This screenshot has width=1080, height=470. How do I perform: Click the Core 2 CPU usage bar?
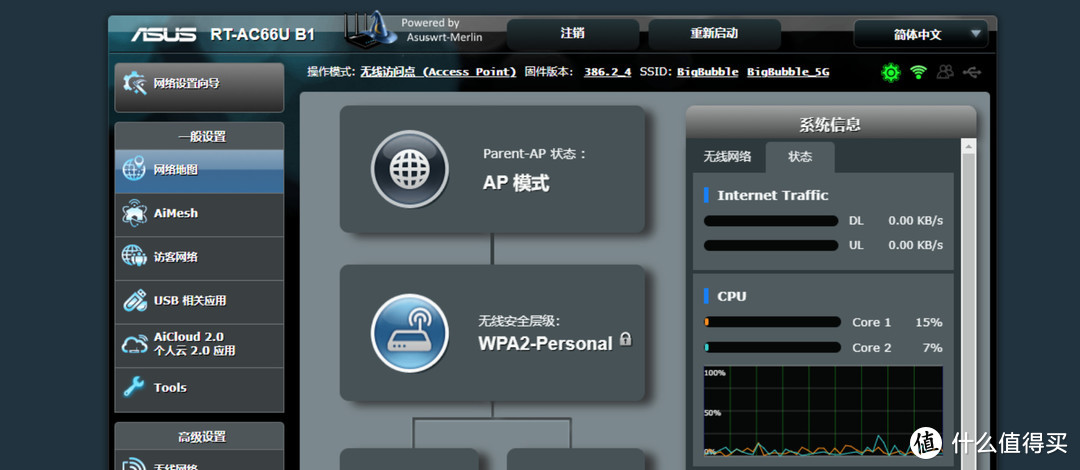pos(772,347)
